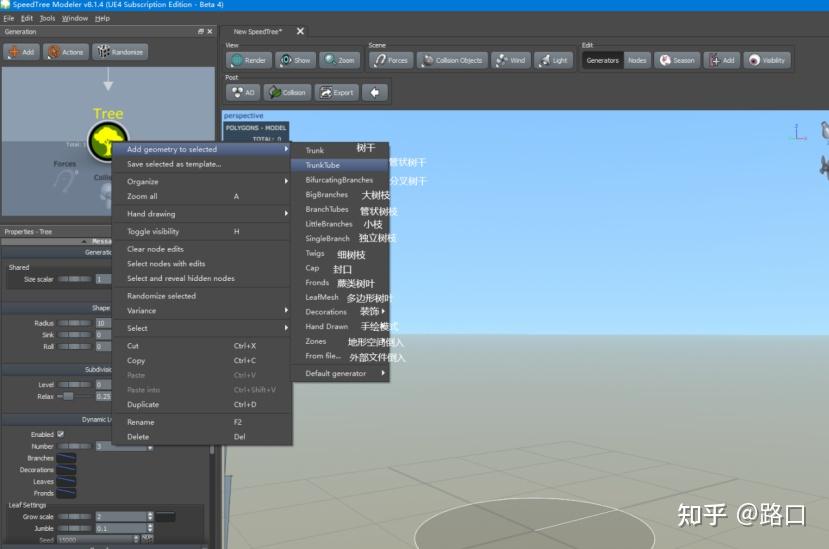Click the Season edit button
The height and width of the screenshot is (549, 829).
[x=677, y=60]
